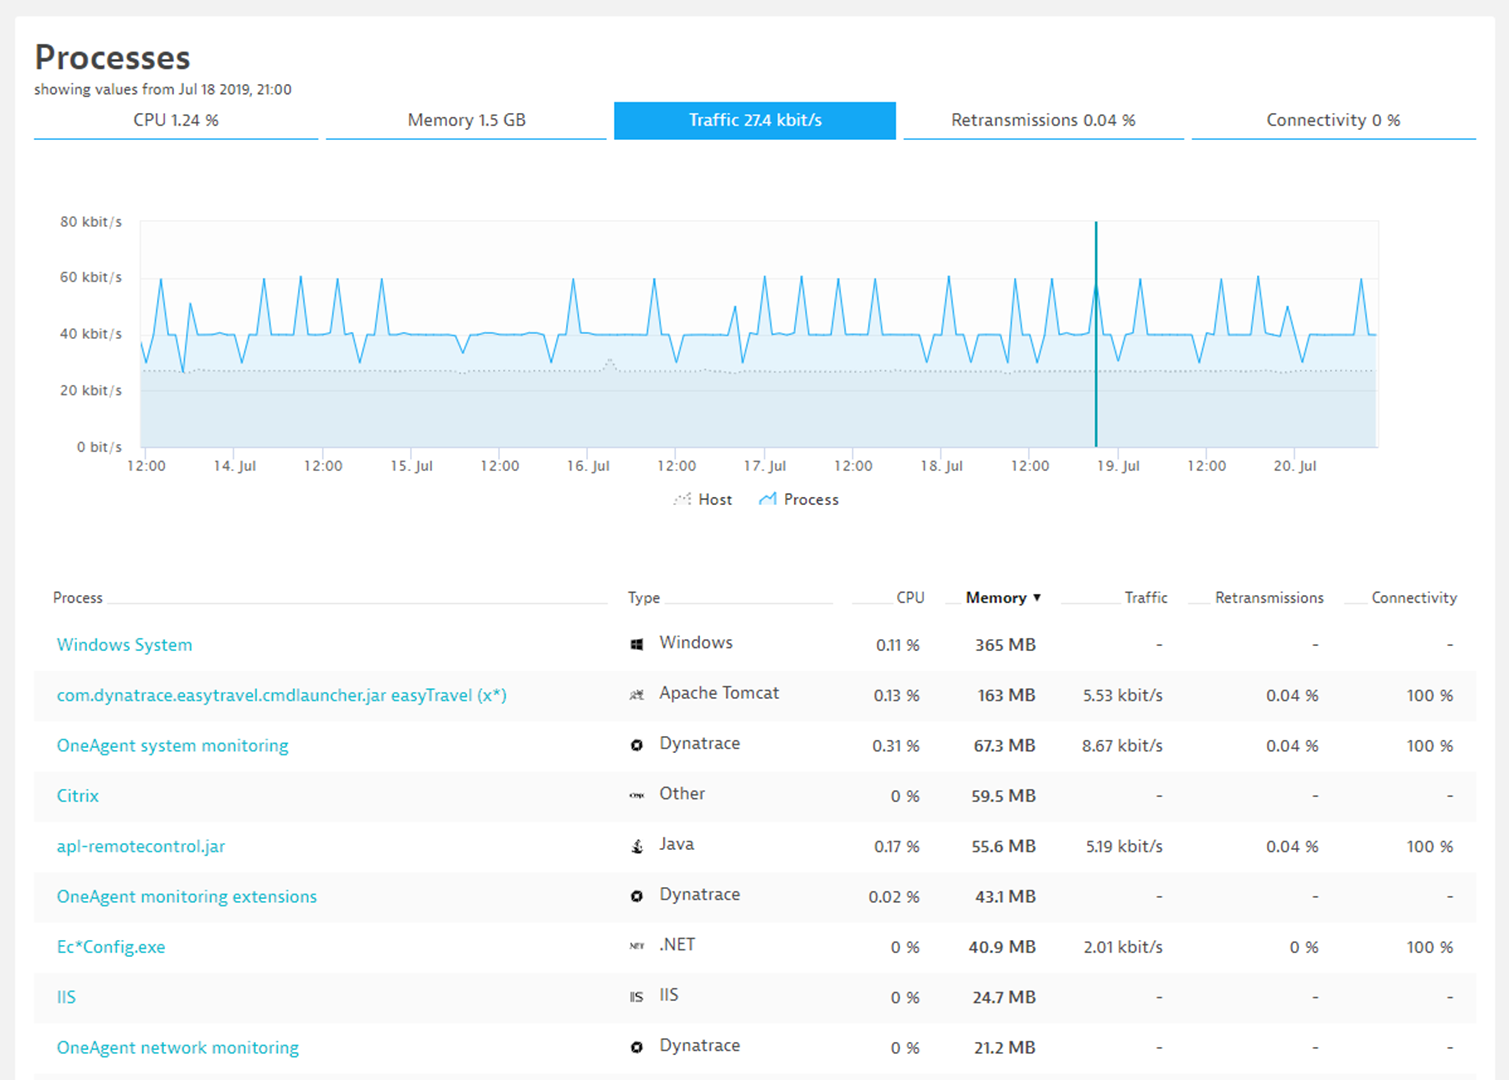1509x1080 pixels.
Task: Click the IIS type icon
Action: [x=637, y=997]
